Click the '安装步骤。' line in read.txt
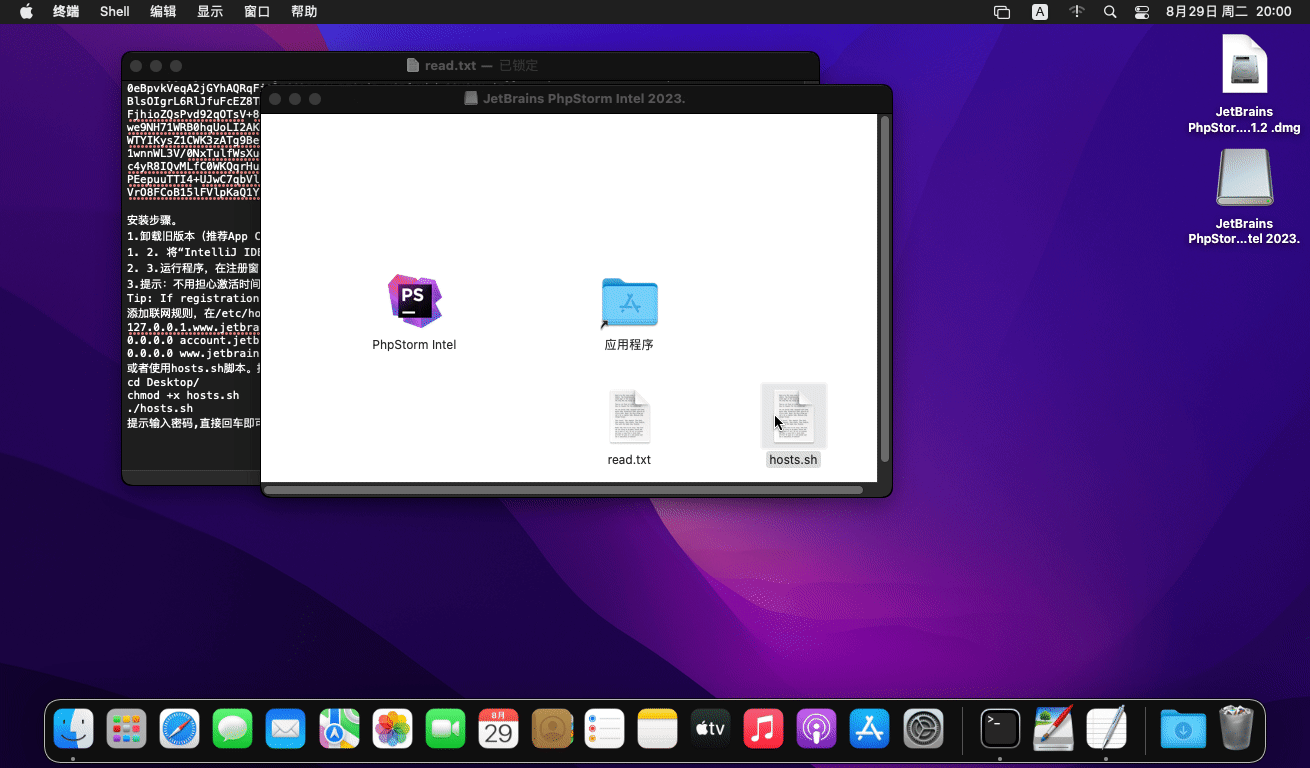The height and width of the screenshot is (768, 1310). pos(152,220)
